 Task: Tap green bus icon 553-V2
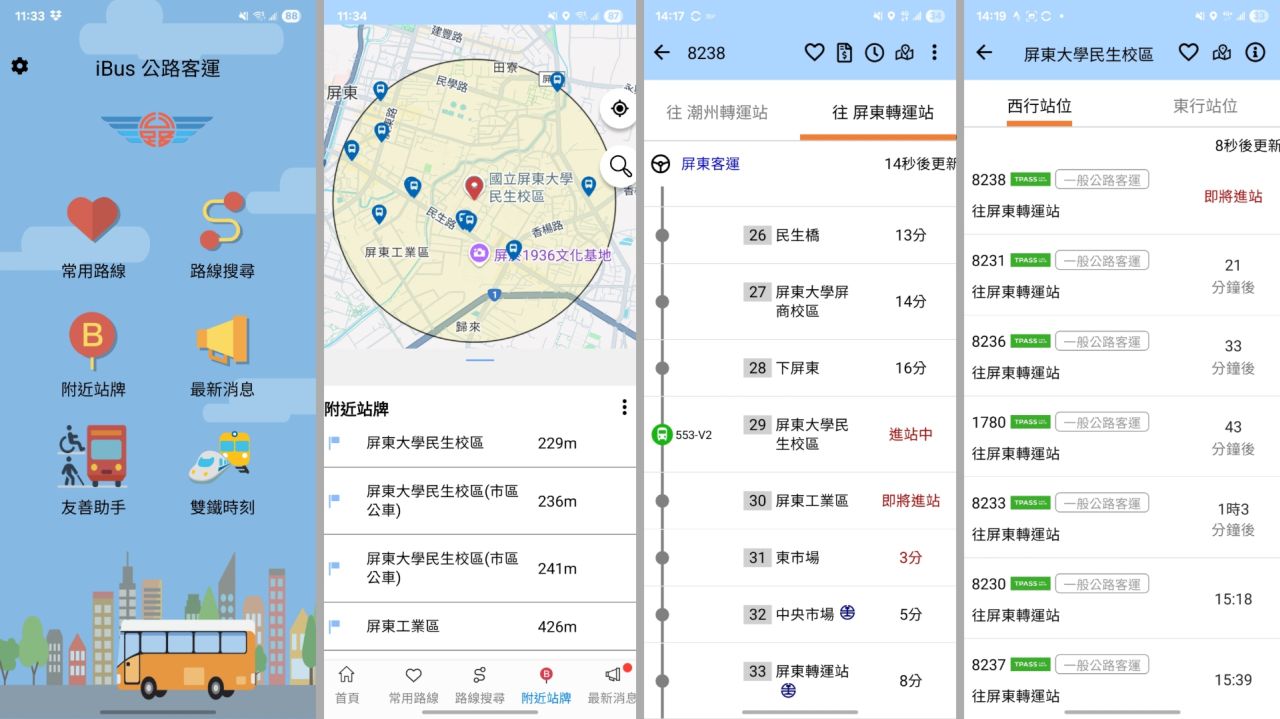(x=662, y=434)
